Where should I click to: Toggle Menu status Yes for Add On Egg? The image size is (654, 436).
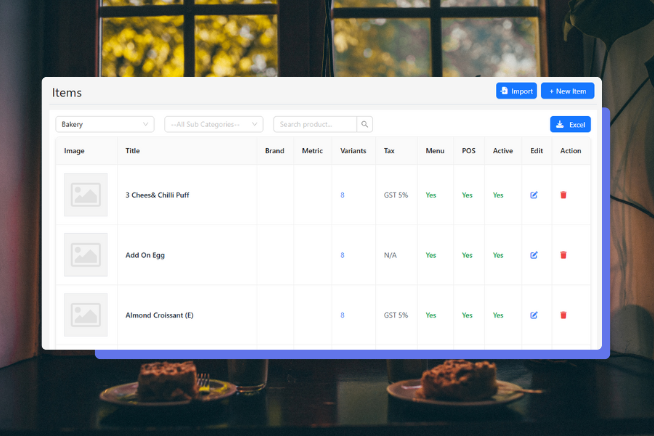coord(431,255)
